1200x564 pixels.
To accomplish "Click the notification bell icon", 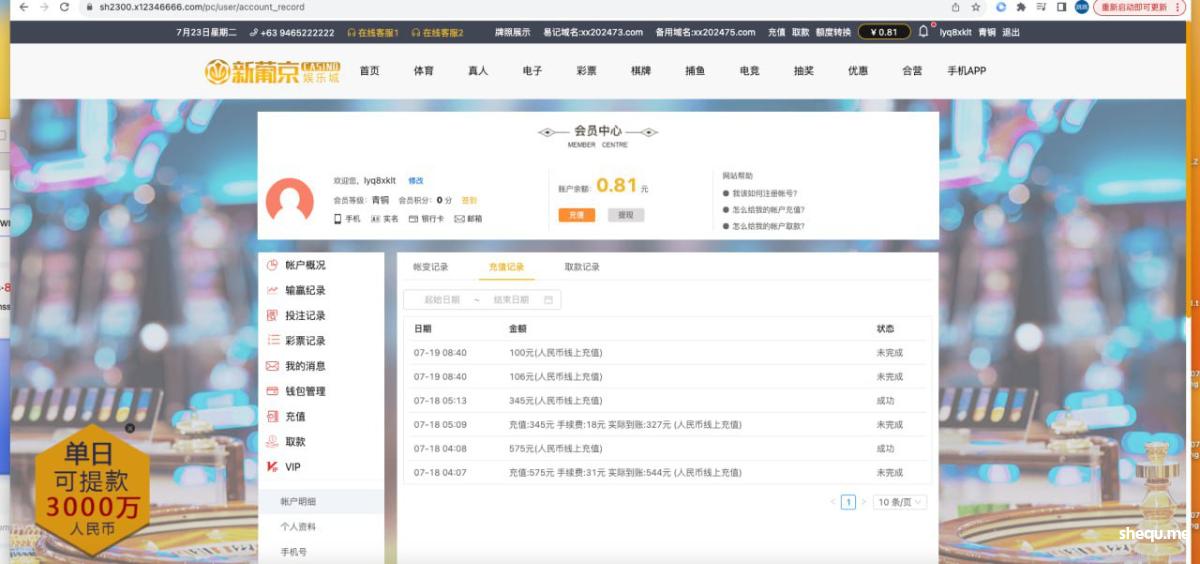I will click(x=923, y=32).
